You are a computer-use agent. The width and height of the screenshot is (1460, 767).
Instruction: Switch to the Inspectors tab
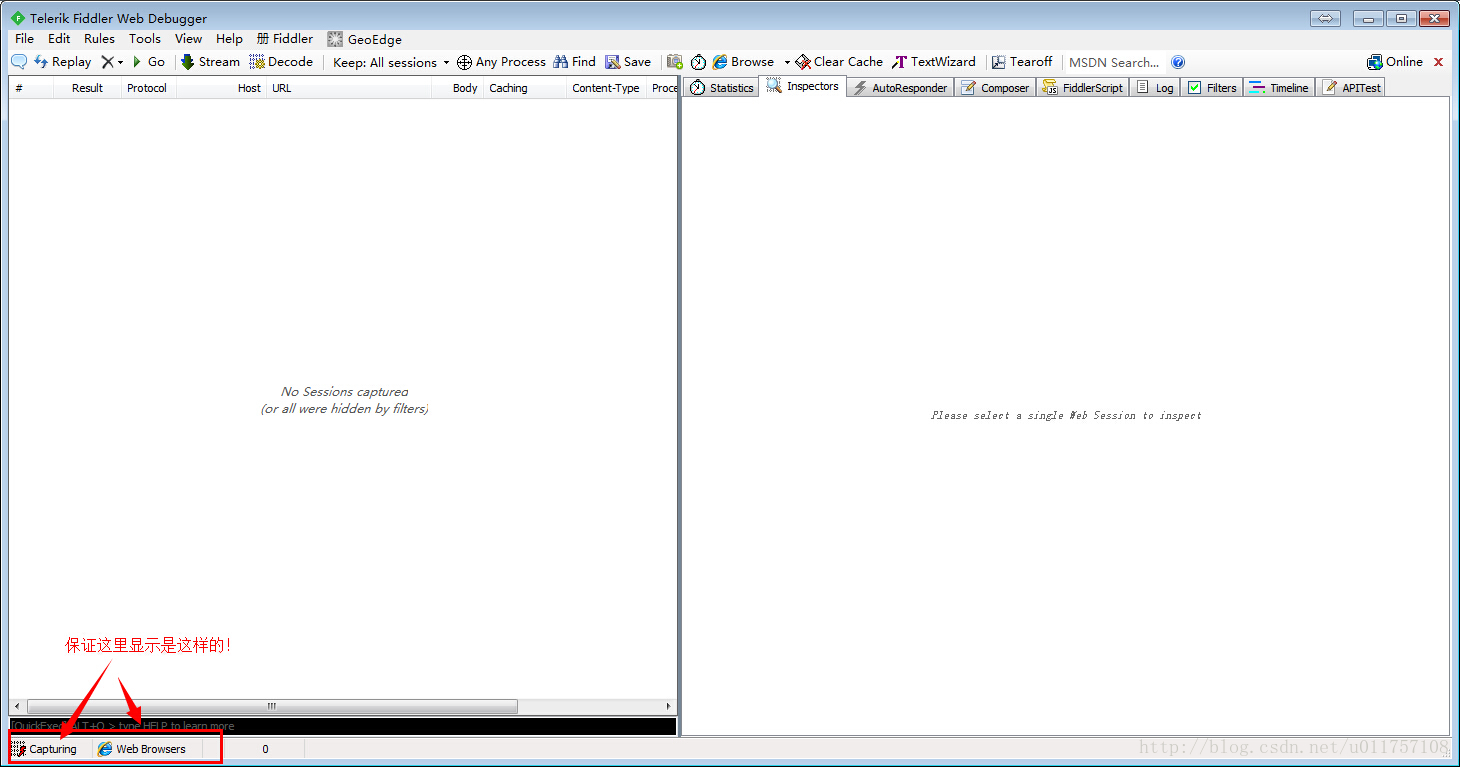pyautogui.click(x=802, y=86)
